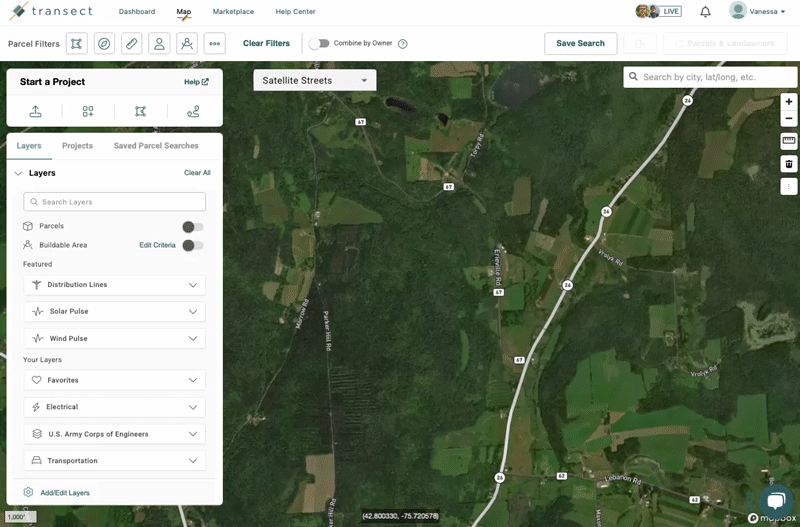
Task: Click the map ruler measure tool
Action: pos(788,141)
